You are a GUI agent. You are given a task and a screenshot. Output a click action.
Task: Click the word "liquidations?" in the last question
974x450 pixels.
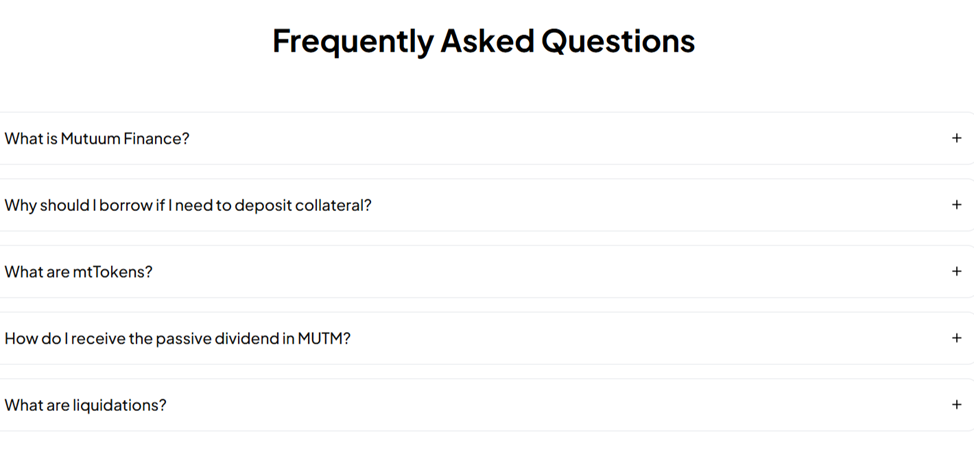click(120, 405)
